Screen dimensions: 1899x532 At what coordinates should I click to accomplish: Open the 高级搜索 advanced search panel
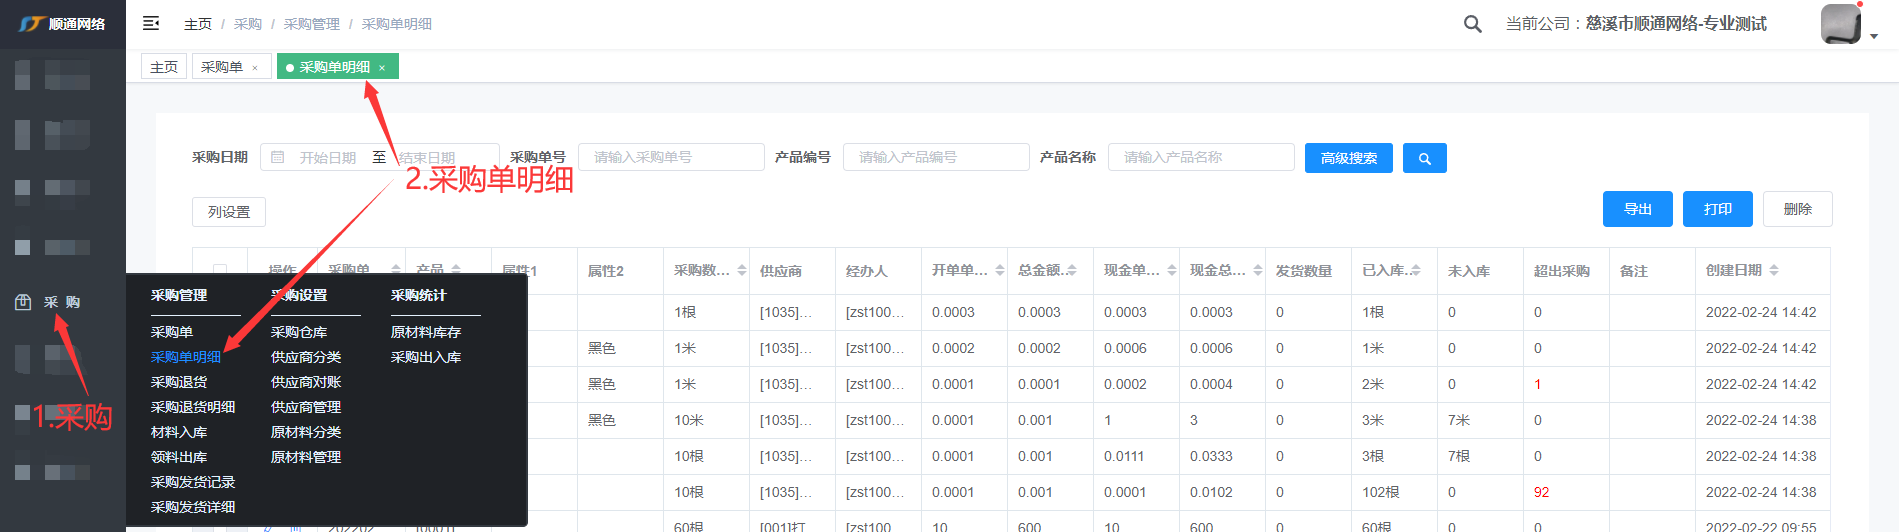pos(1348,158)
